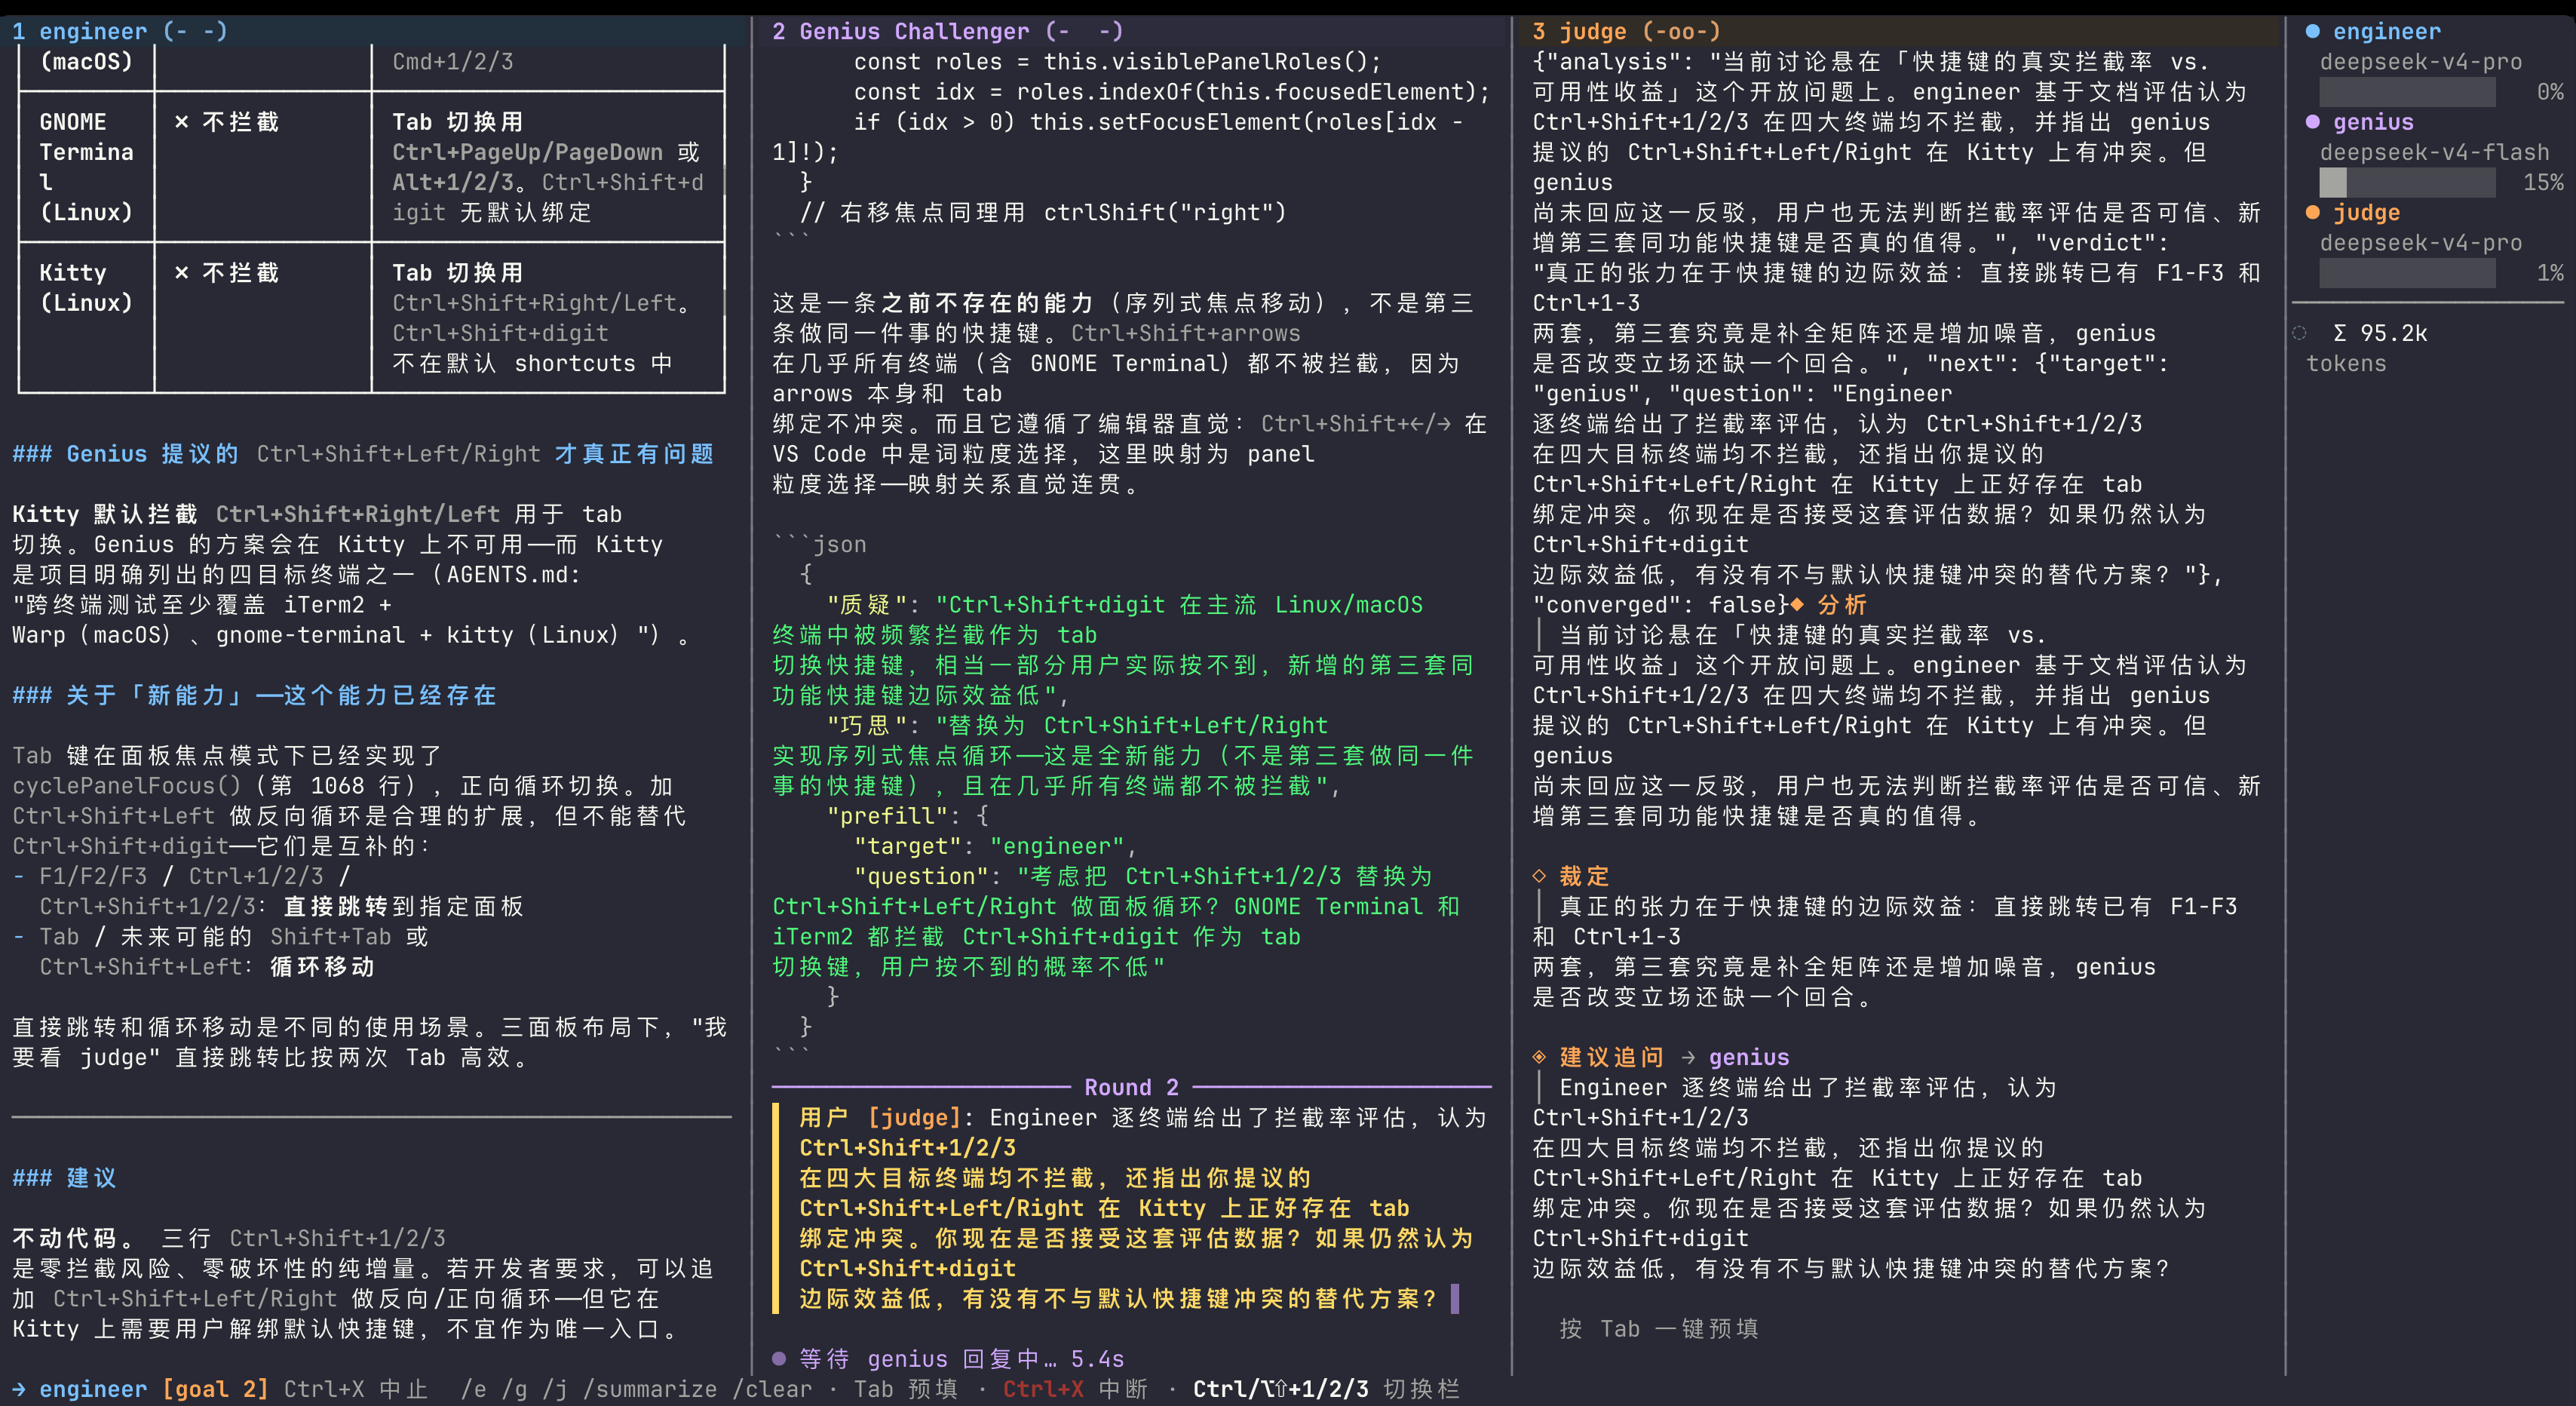Click the purple status dot beside genius in the sidebar
The width and height of the screenshot is (2576, 1406).
point(2312,122)
